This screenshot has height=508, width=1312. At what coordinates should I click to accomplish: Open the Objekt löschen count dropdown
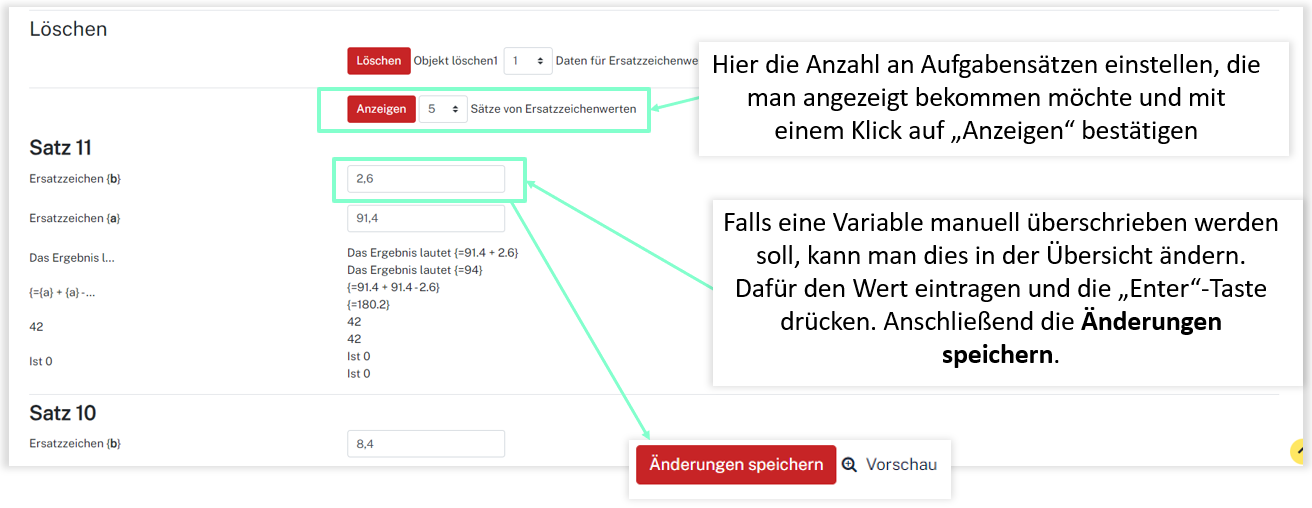click(x=527, y=61)
